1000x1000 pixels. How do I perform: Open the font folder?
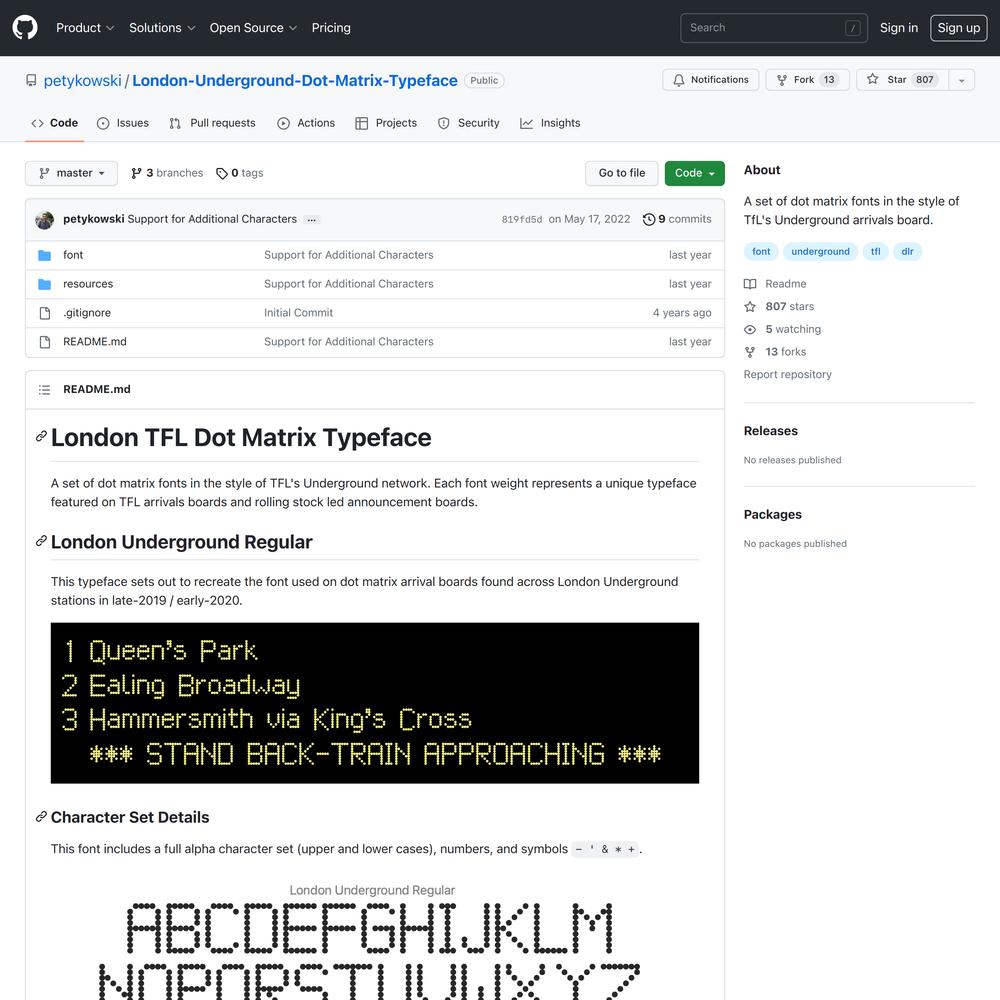pyautogui.click(x=73, y=255)
